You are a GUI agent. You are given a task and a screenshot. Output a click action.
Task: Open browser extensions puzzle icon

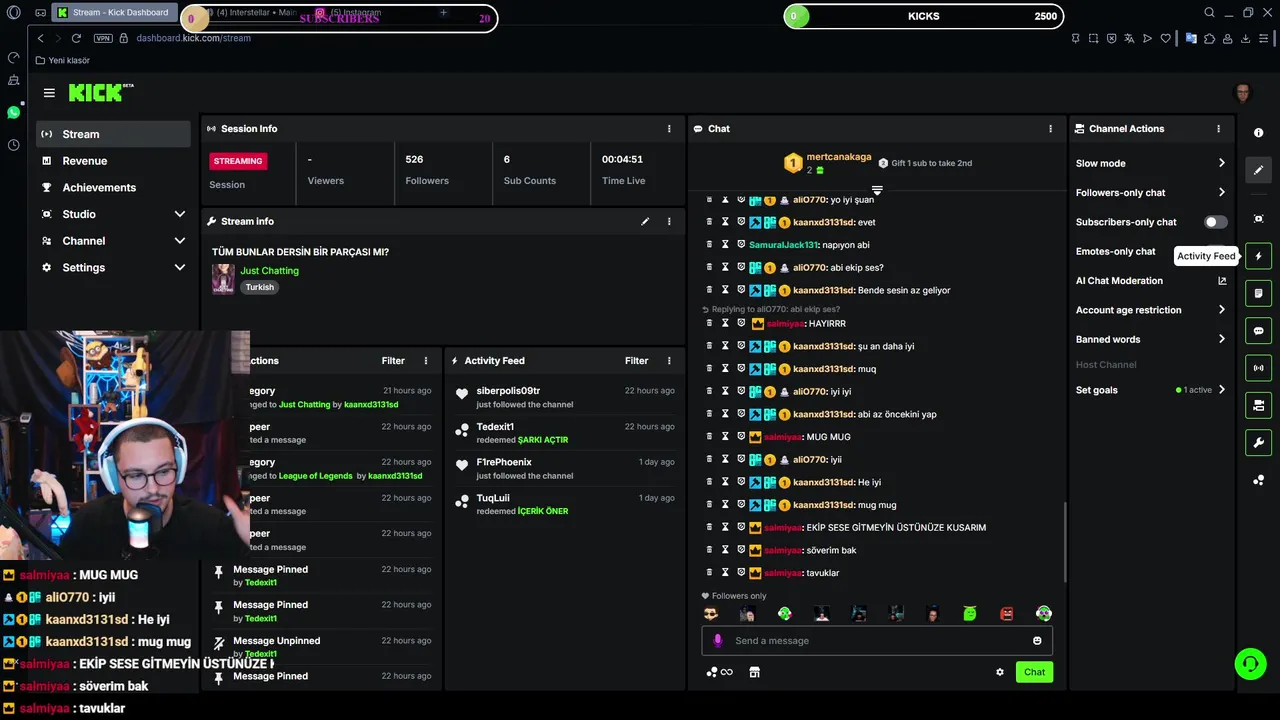pyautogui.click(x=1209, y=38)
